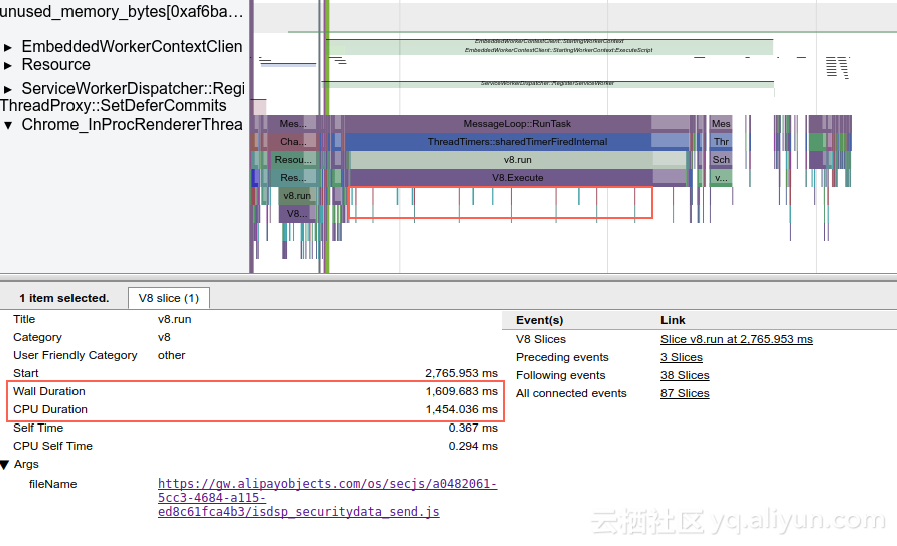Open the 87 Slices connected events link
The width and height of the screenshot is (897, 546).
684,393
